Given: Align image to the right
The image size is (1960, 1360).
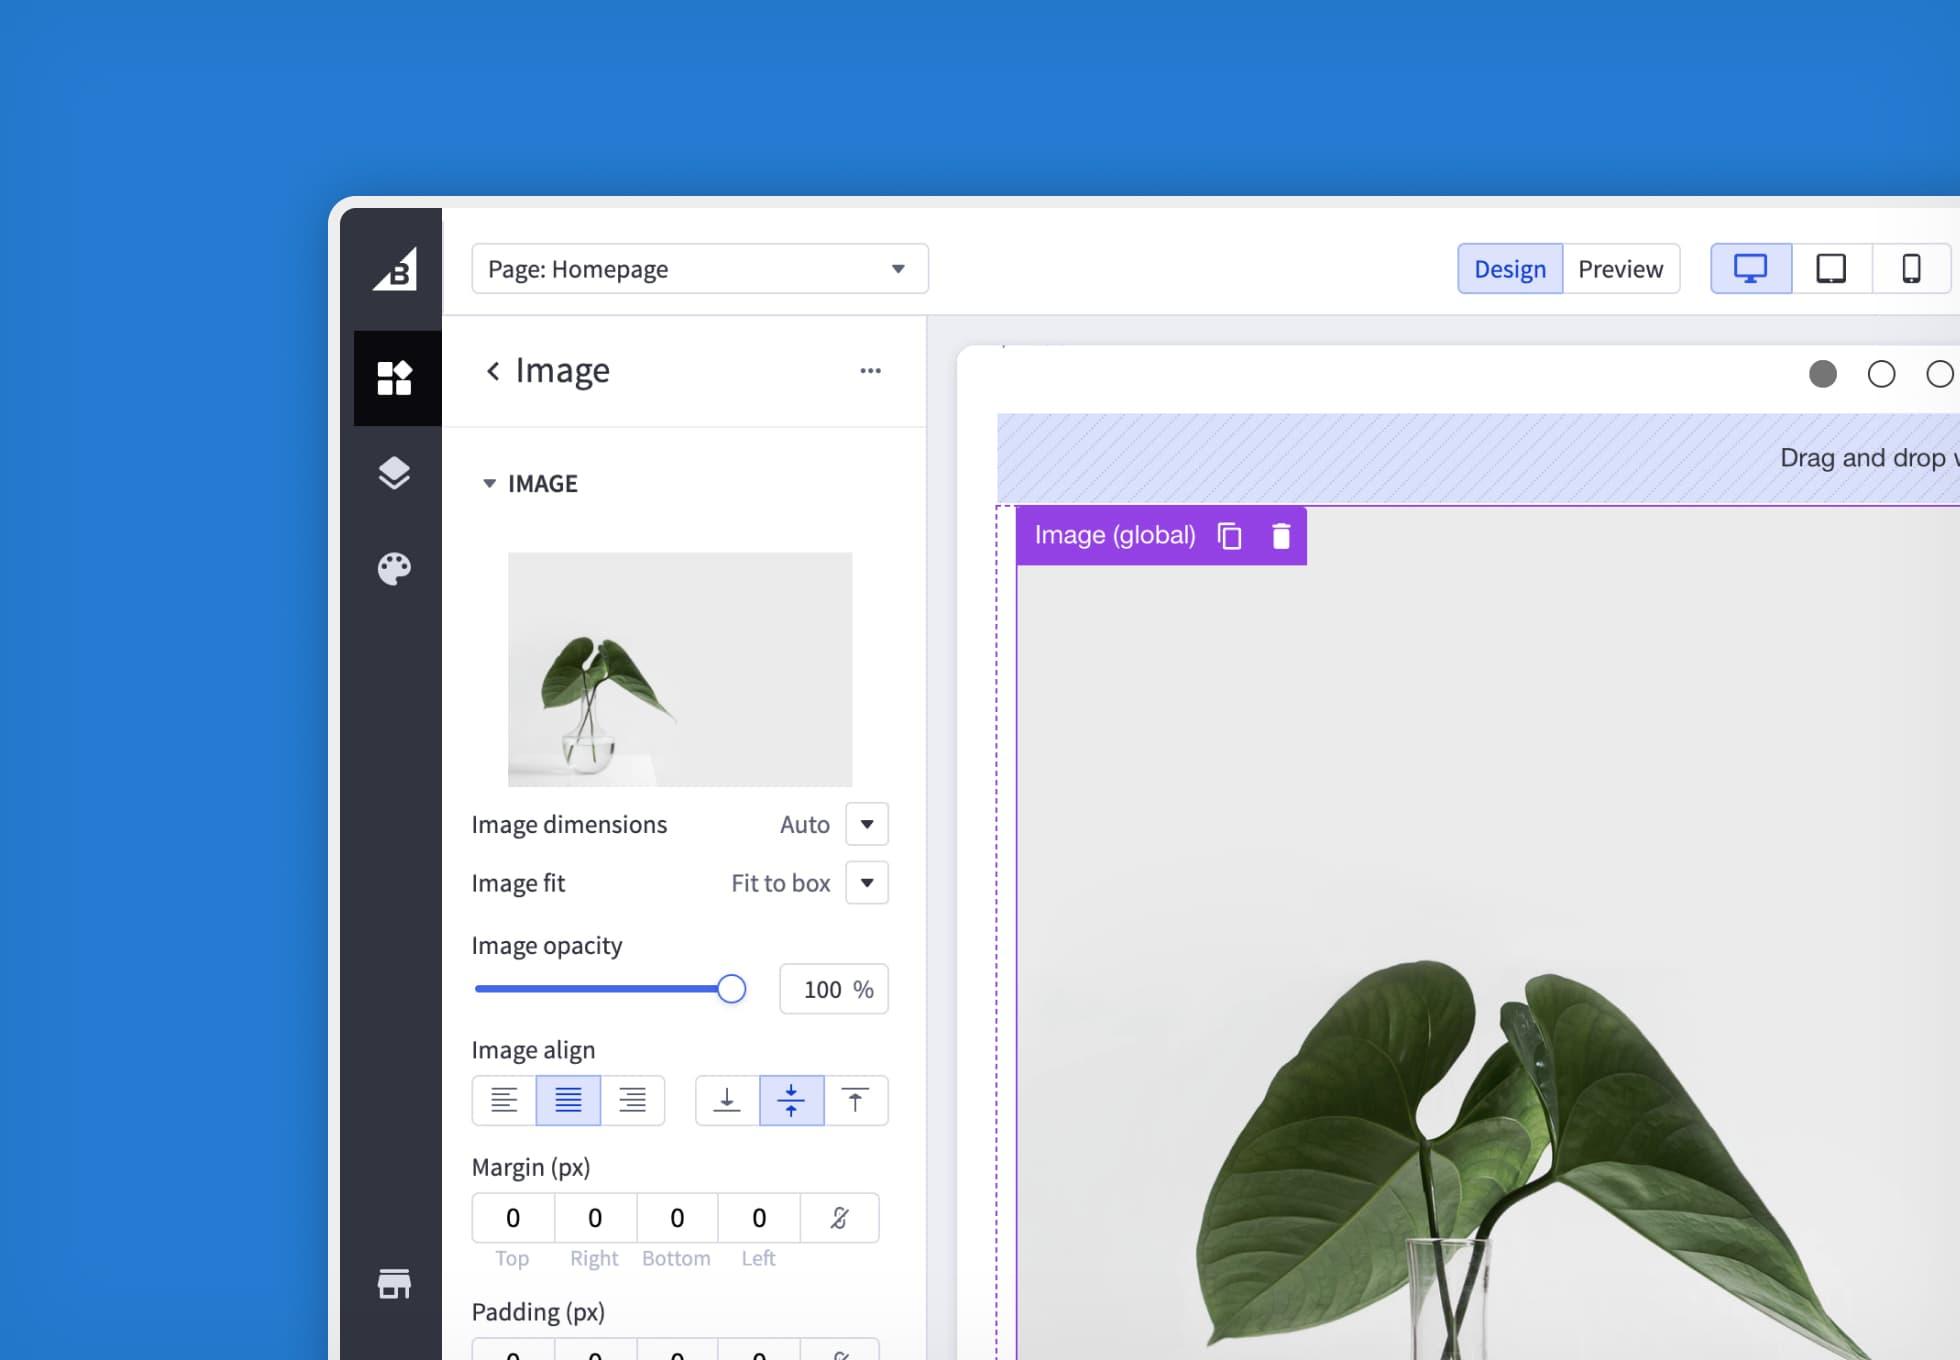Looking at the screenshot, I should tap(632, 1101).
